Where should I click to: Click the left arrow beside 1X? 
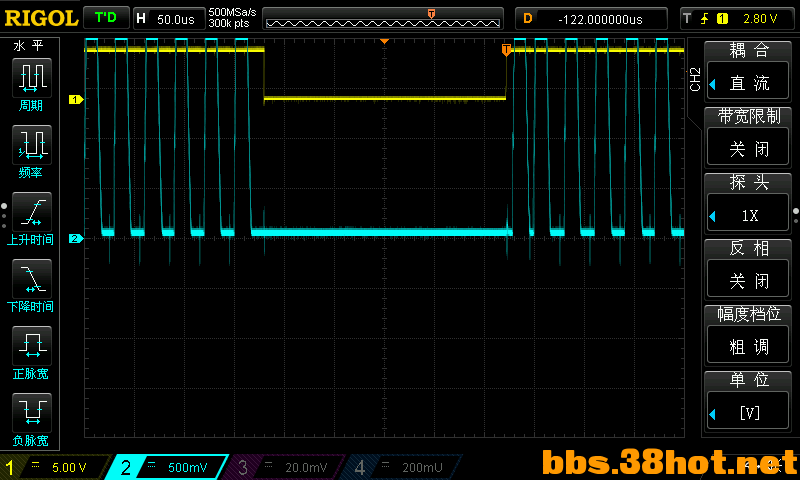pos(712,216)
